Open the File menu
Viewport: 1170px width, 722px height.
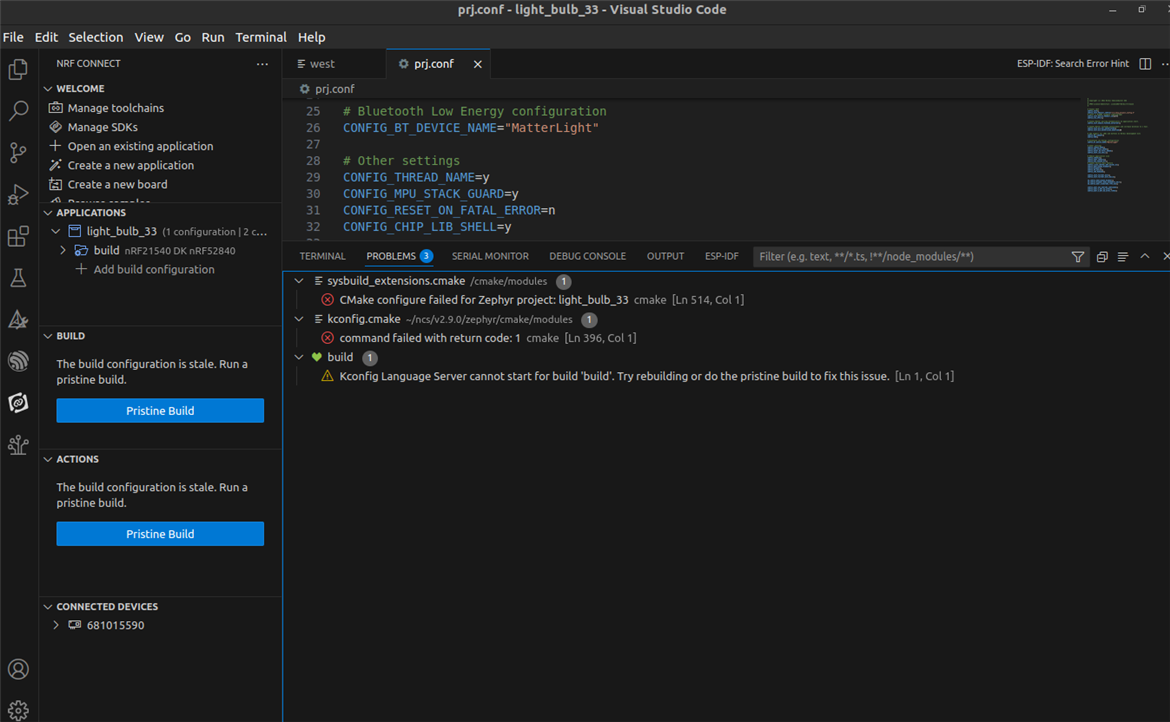point(13,37)
